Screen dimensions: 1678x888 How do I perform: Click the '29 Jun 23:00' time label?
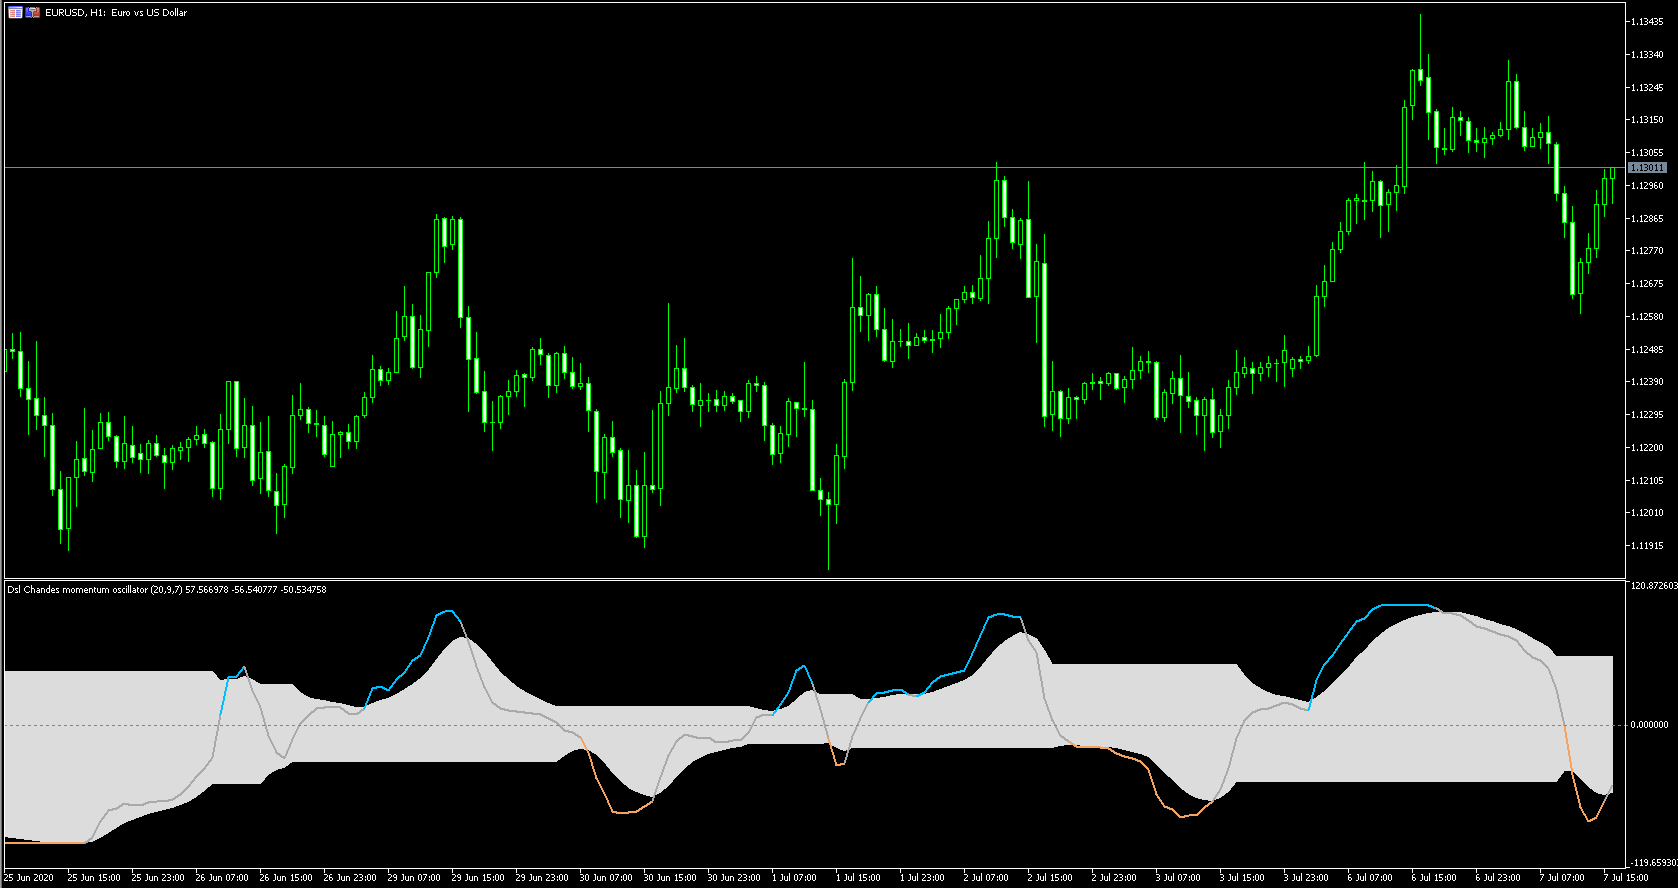click(542, 878)
